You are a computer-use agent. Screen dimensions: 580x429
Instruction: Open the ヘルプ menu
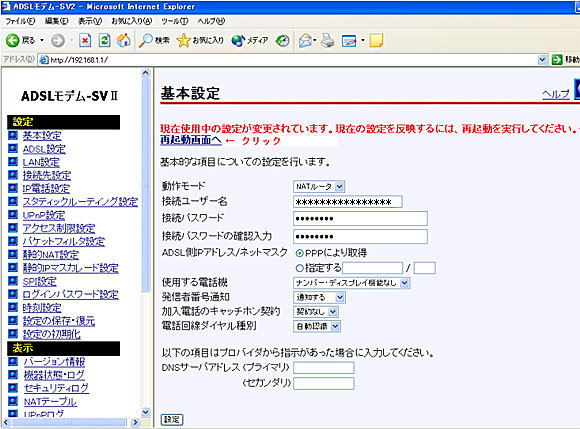point(211,21)
